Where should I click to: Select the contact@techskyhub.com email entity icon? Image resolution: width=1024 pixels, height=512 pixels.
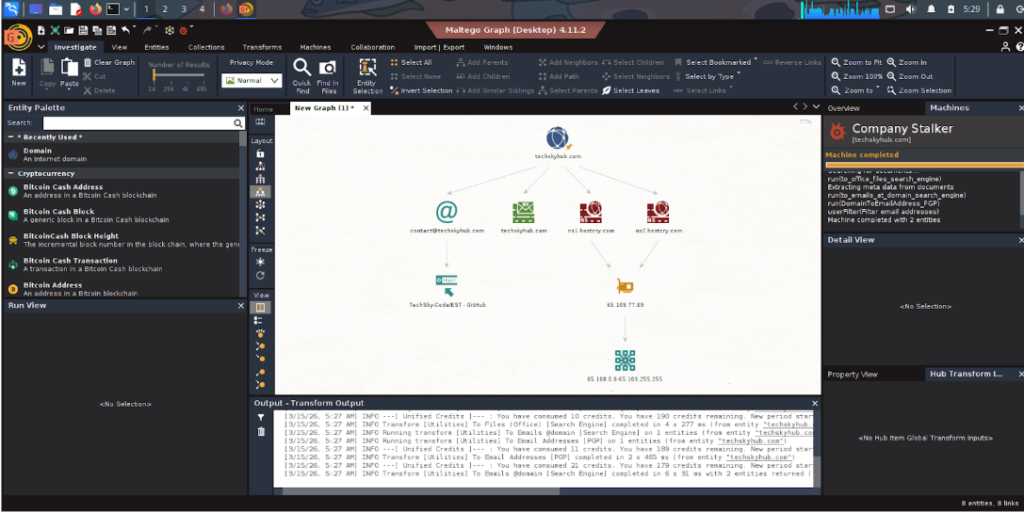(446, 212)
